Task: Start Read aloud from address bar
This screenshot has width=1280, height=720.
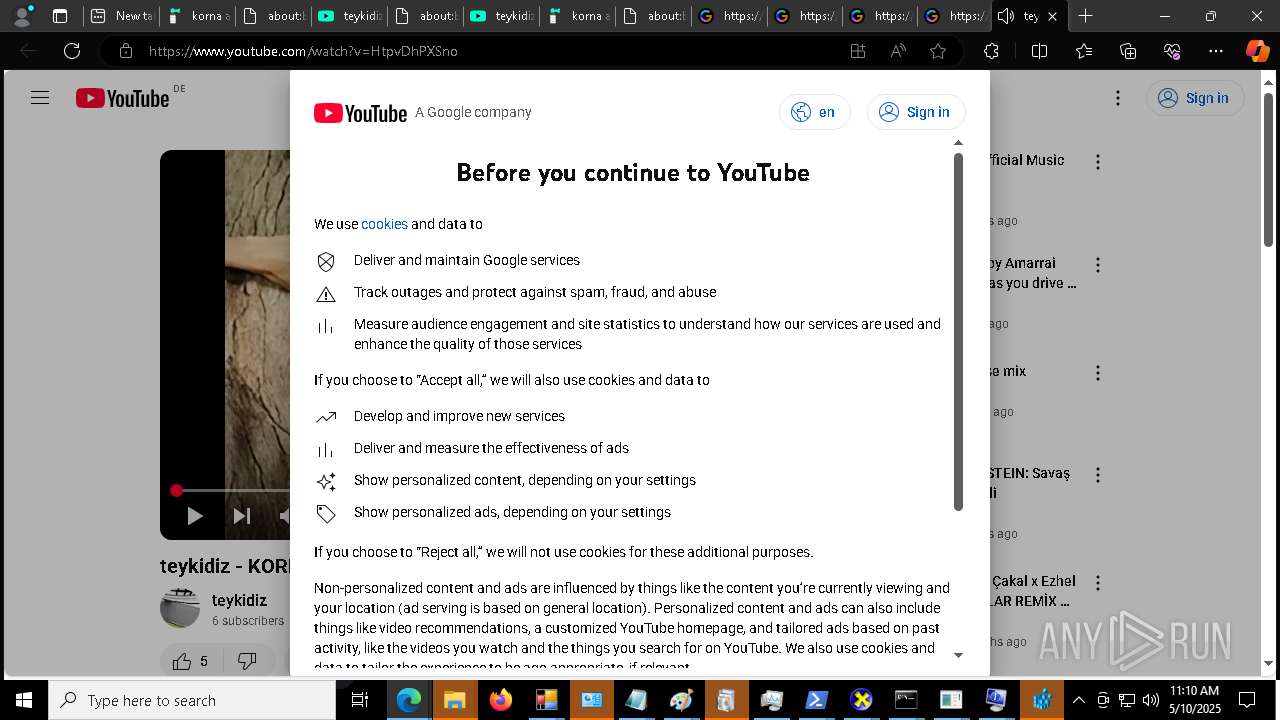Action: tap(898, 51)
